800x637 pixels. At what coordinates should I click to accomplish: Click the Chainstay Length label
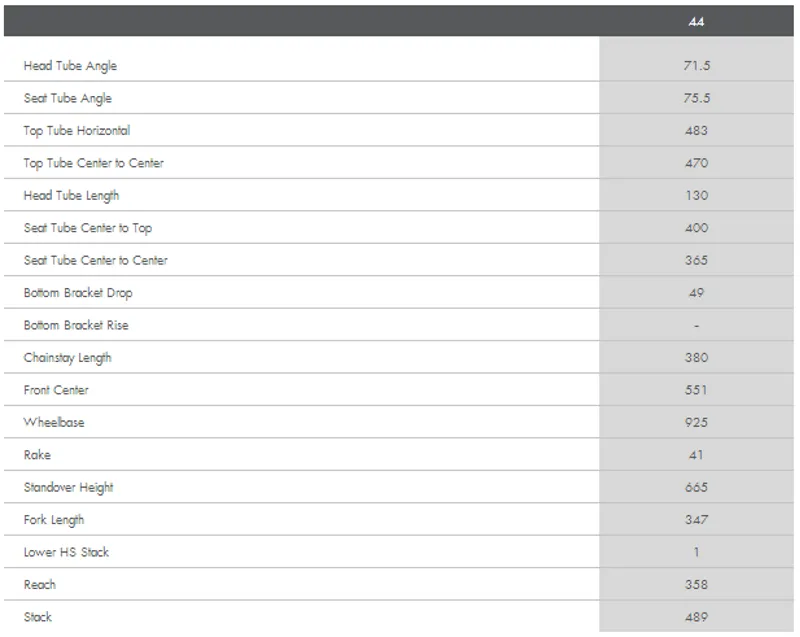[68, 358]
